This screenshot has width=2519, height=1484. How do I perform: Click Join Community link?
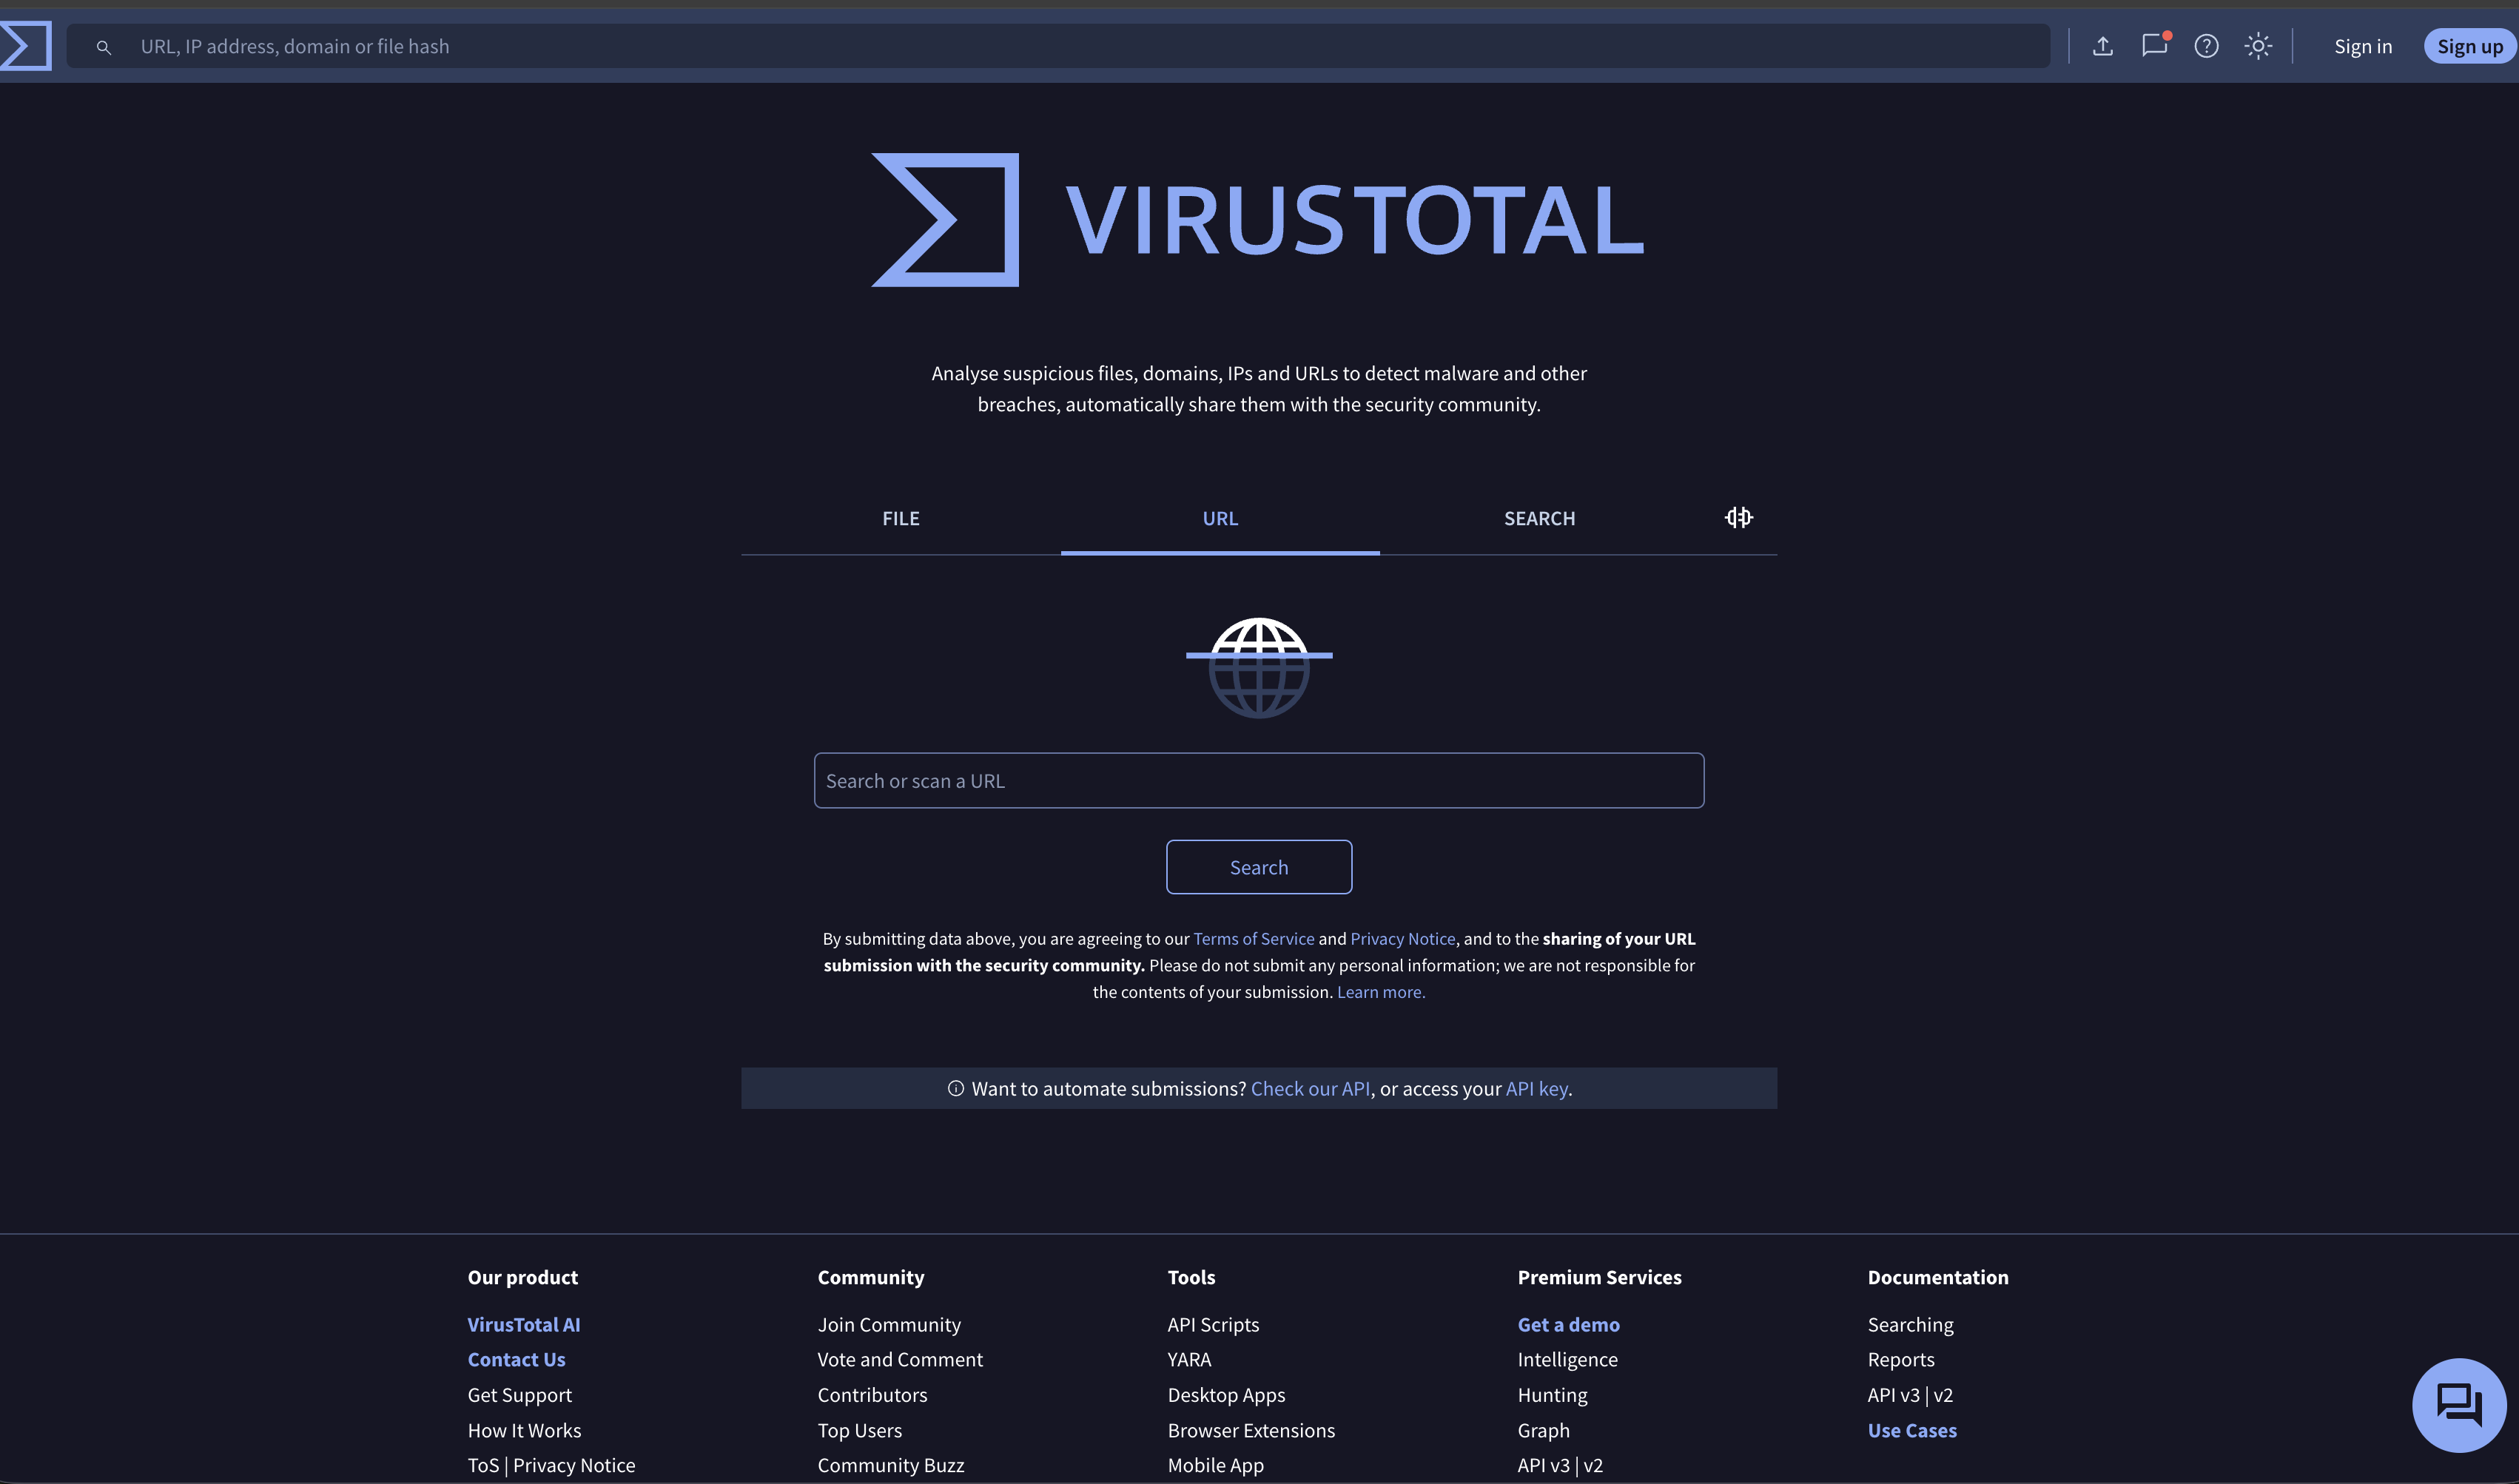click(889, 1324)
